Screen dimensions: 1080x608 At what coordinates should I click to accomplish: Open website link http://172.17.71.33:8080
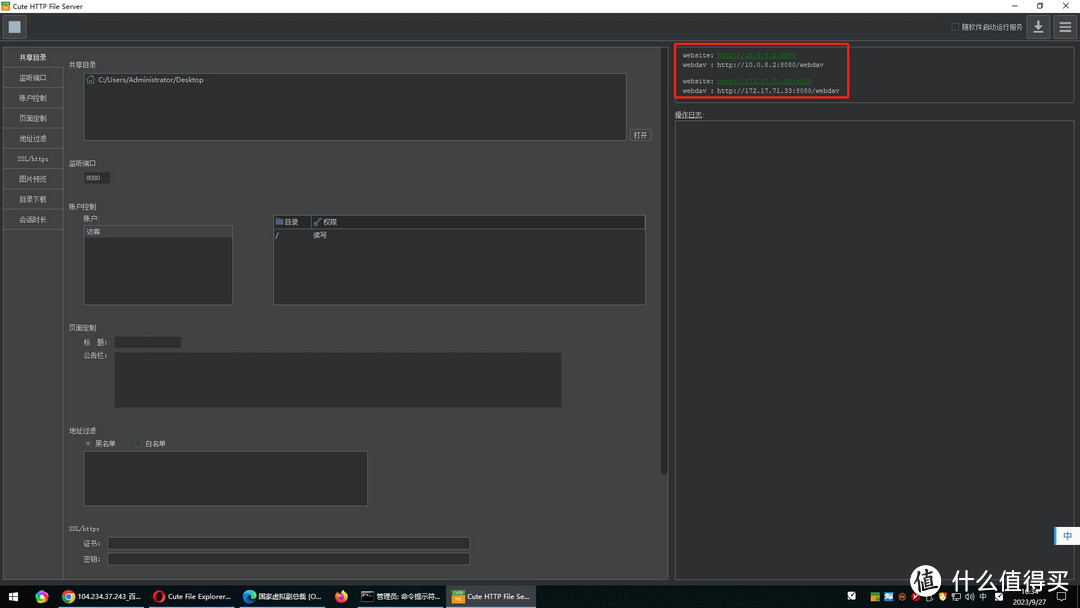tap(764, 81)
